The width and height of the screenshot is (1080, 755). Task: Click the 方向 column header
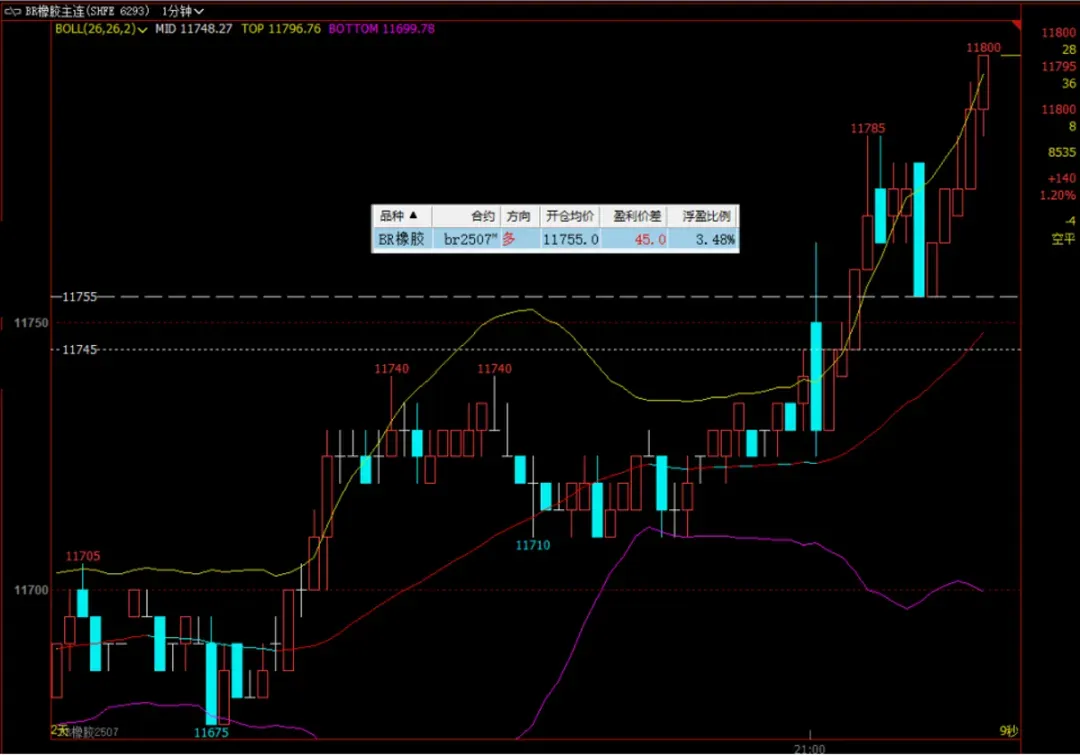point(519,216)
